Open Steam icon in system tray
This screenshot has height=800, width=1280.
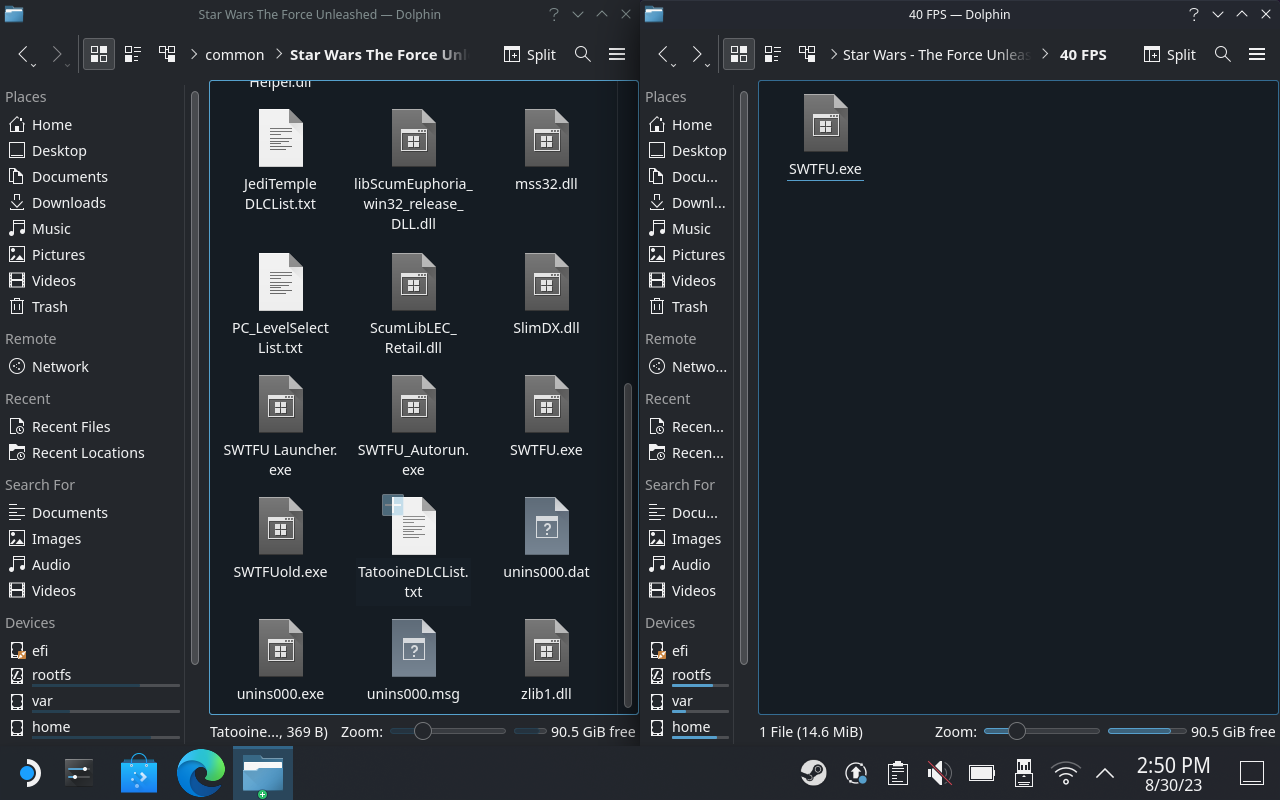[813, 773]
